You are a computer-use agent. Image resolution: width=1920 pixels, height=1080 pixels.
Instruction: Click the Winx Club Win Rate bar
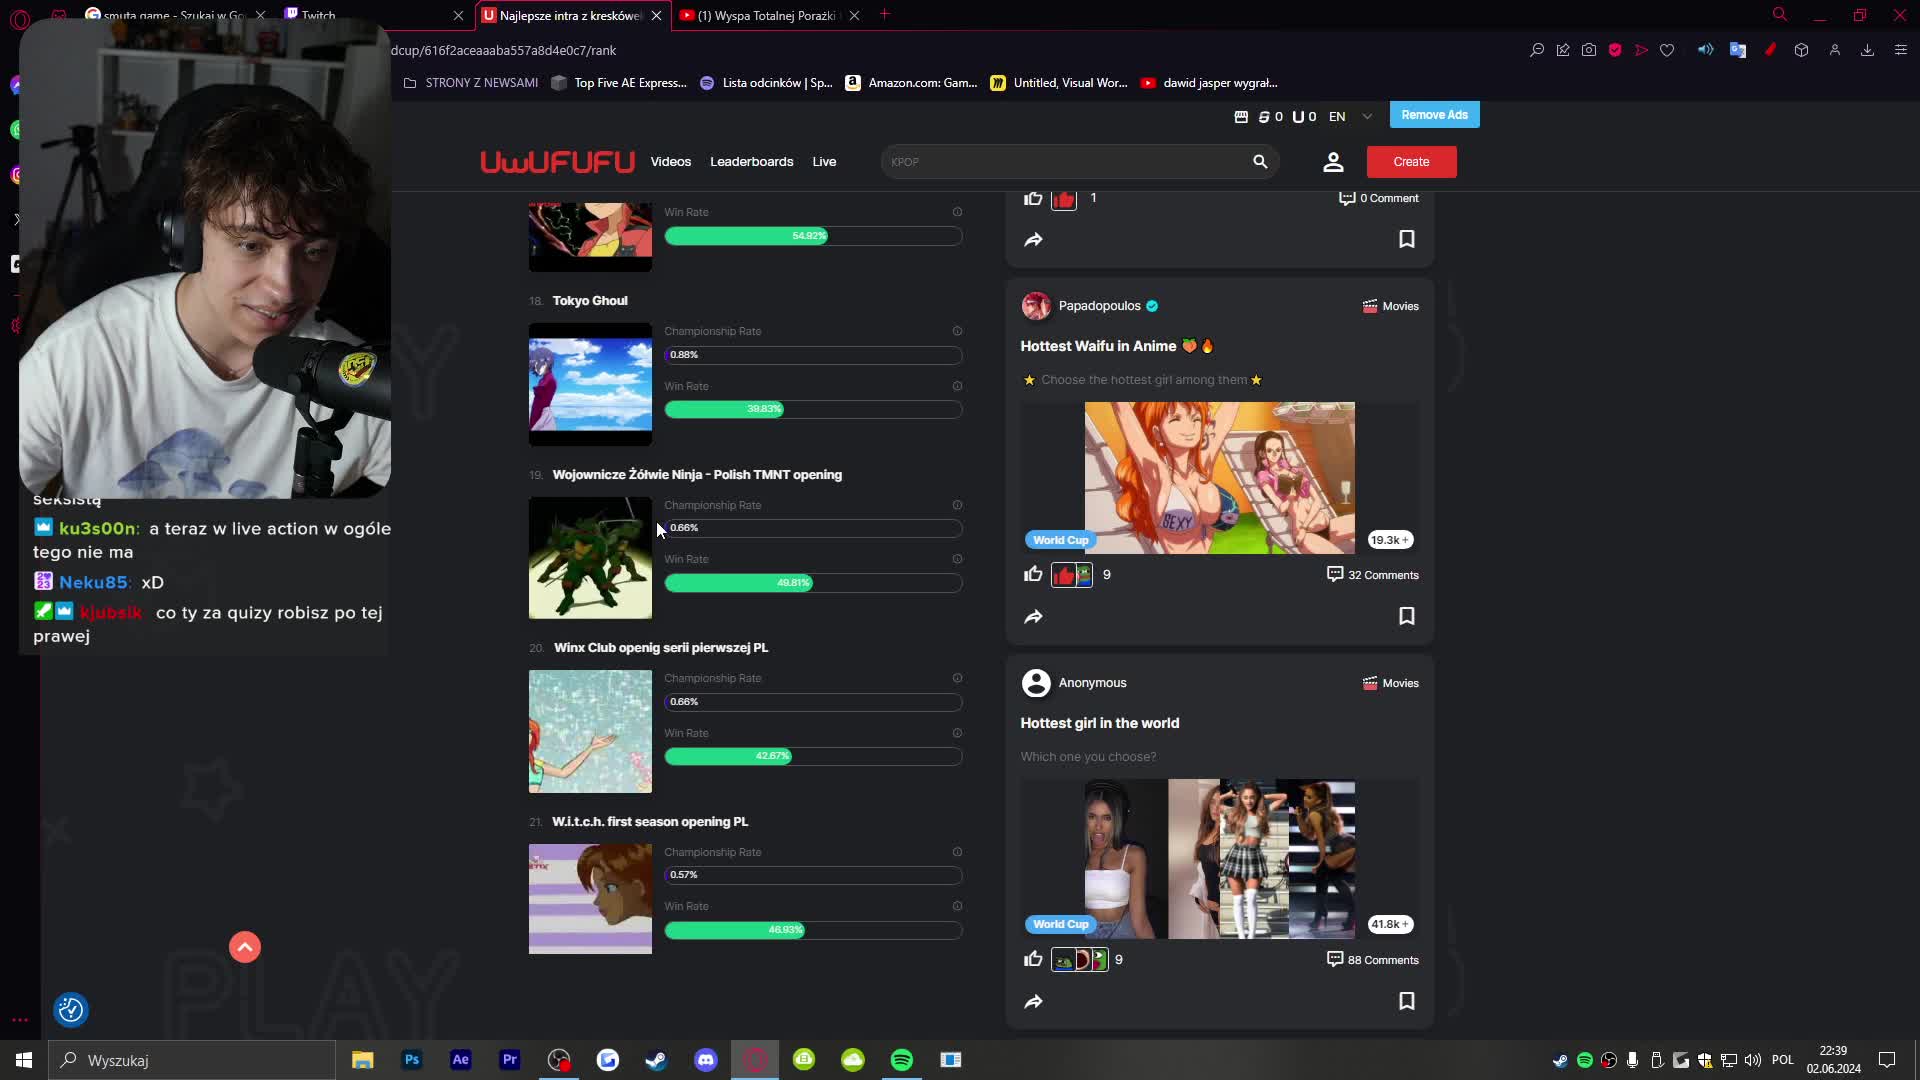pyautogui.click(x=813, y=756)
